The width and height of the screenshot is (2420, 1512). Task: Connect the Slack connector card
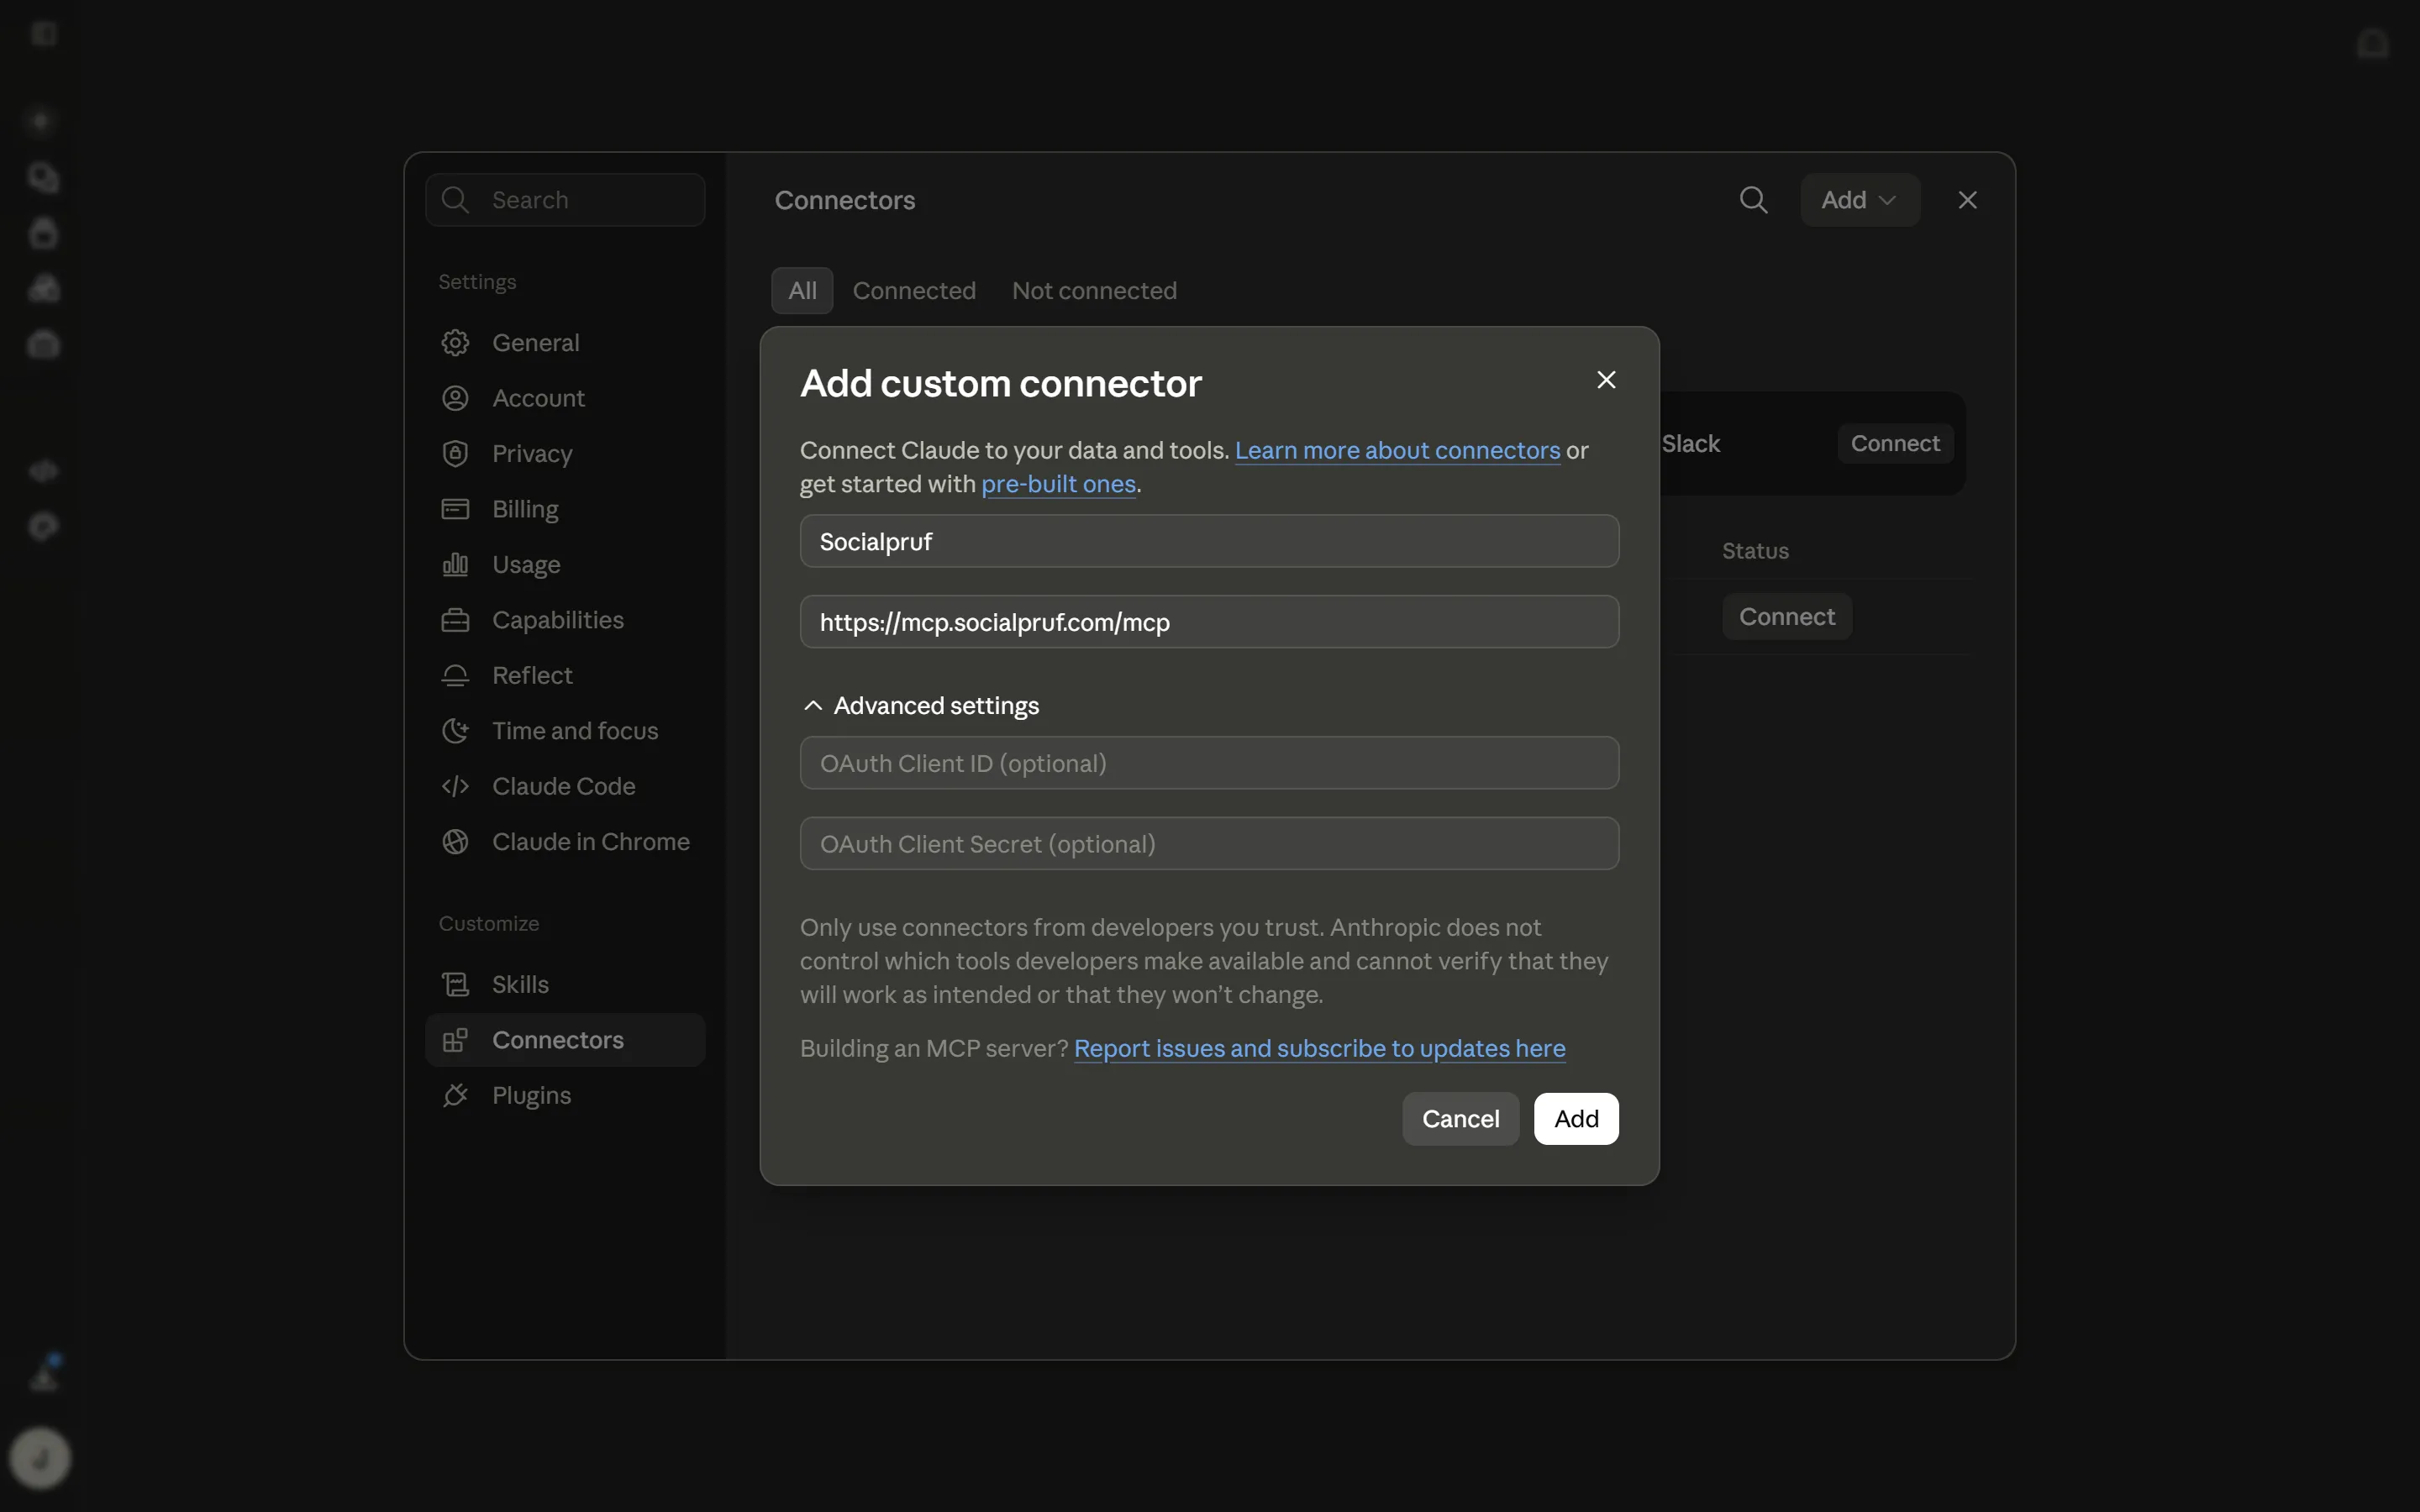click(x=1895, y=443)
